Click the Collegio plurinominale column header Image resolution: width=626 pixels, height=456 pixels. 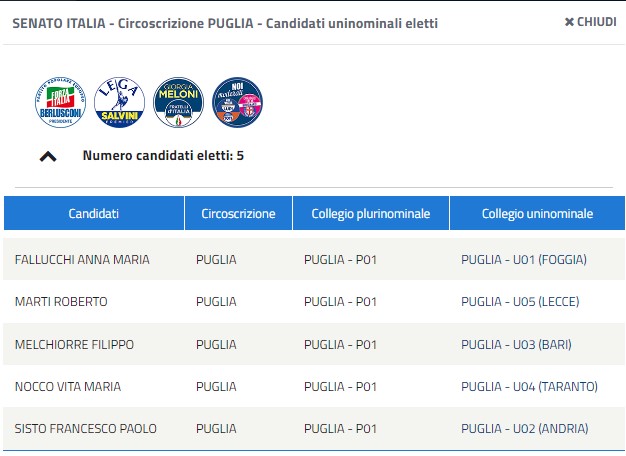click(371, 213)
